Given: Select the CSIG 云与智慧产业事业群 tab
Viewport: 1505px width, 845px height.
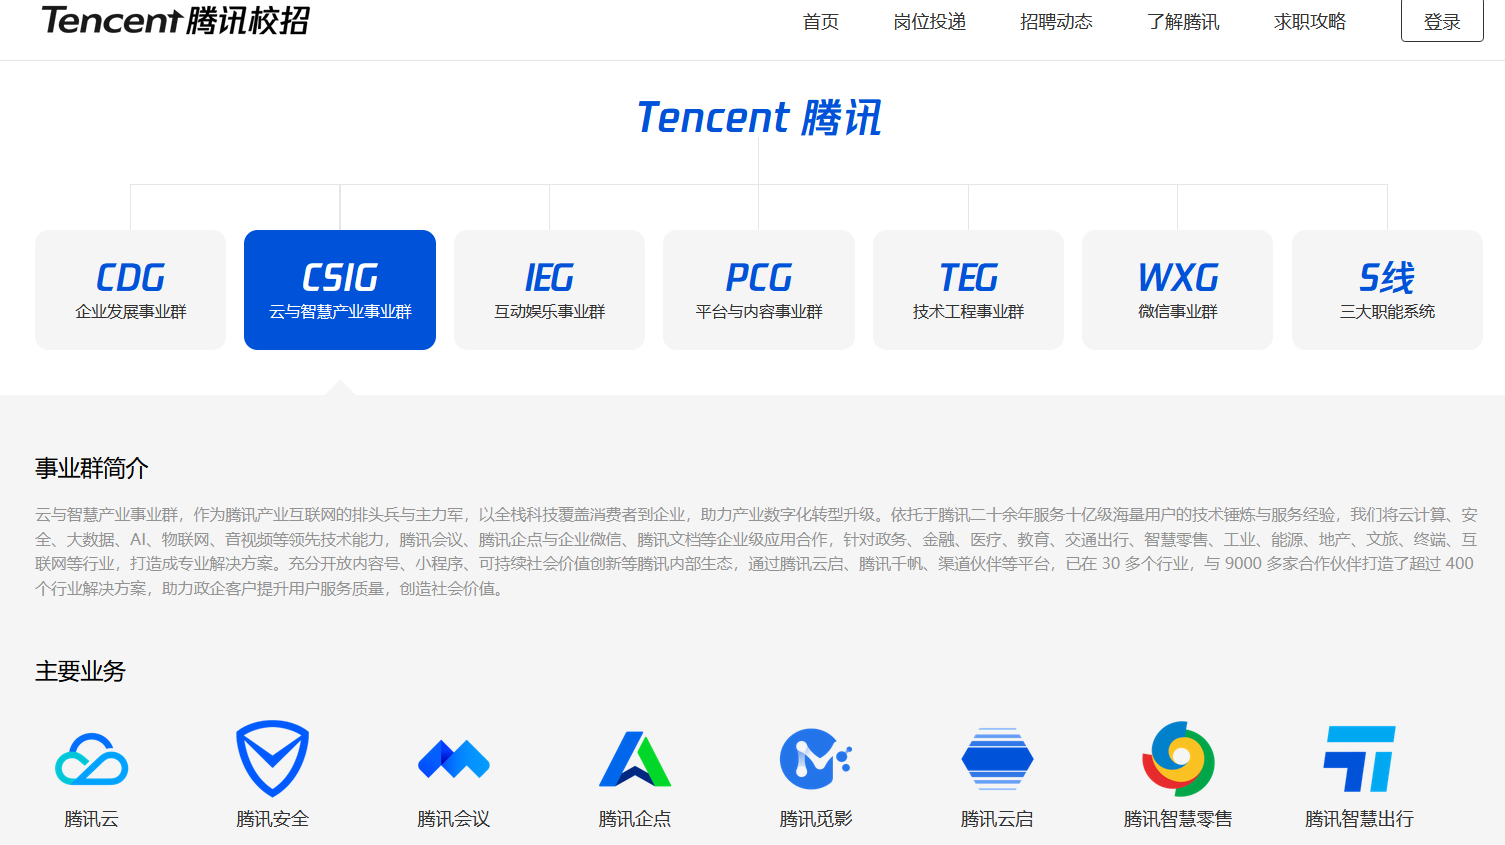Looking at the screenshot, I should coord(340,290).
